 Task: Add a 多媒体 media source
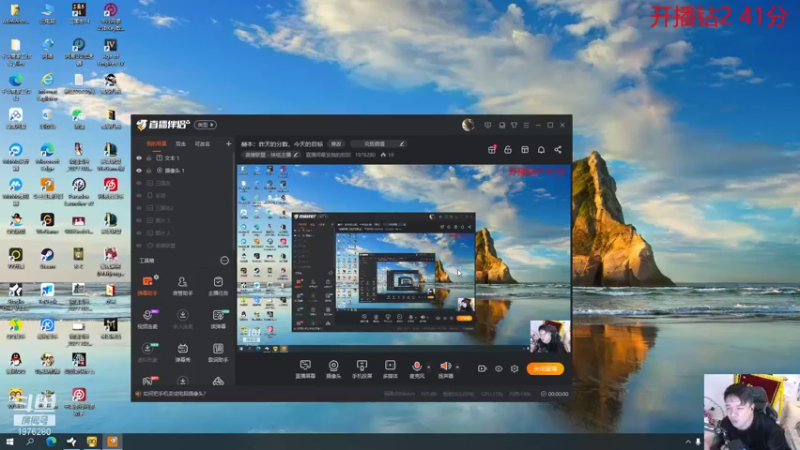[x=390, y=368]
